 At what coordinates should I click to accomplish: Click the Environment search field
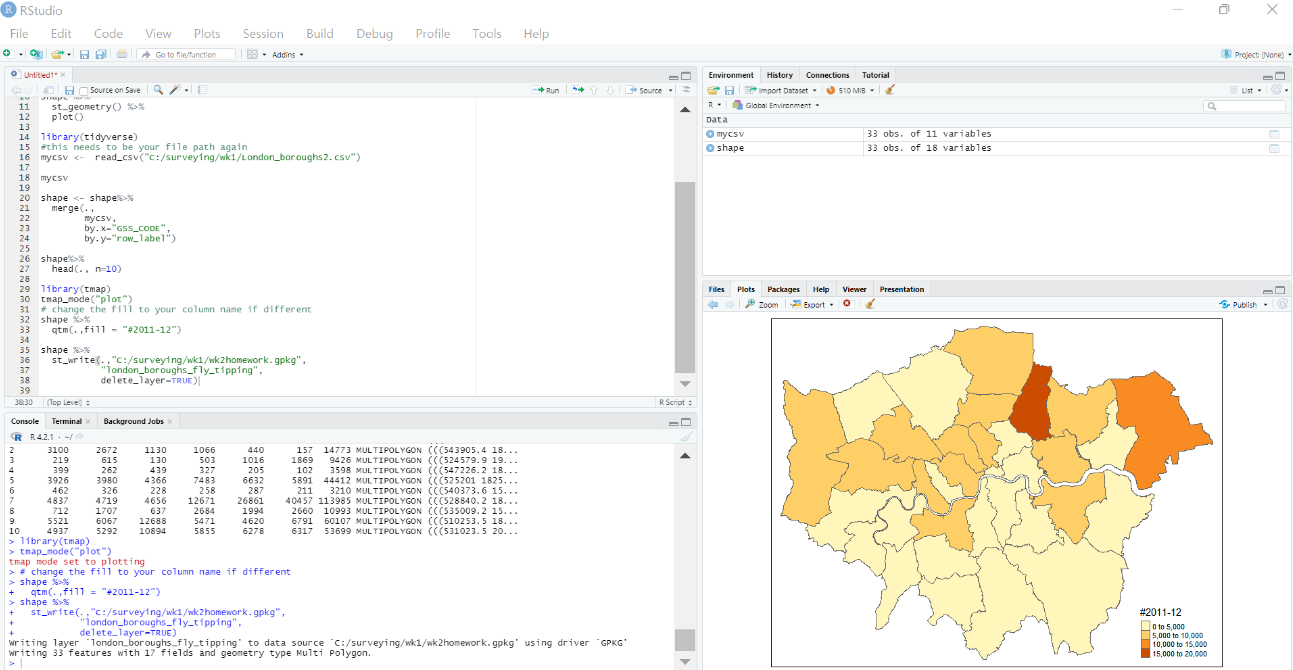[x=1244, y=105]
